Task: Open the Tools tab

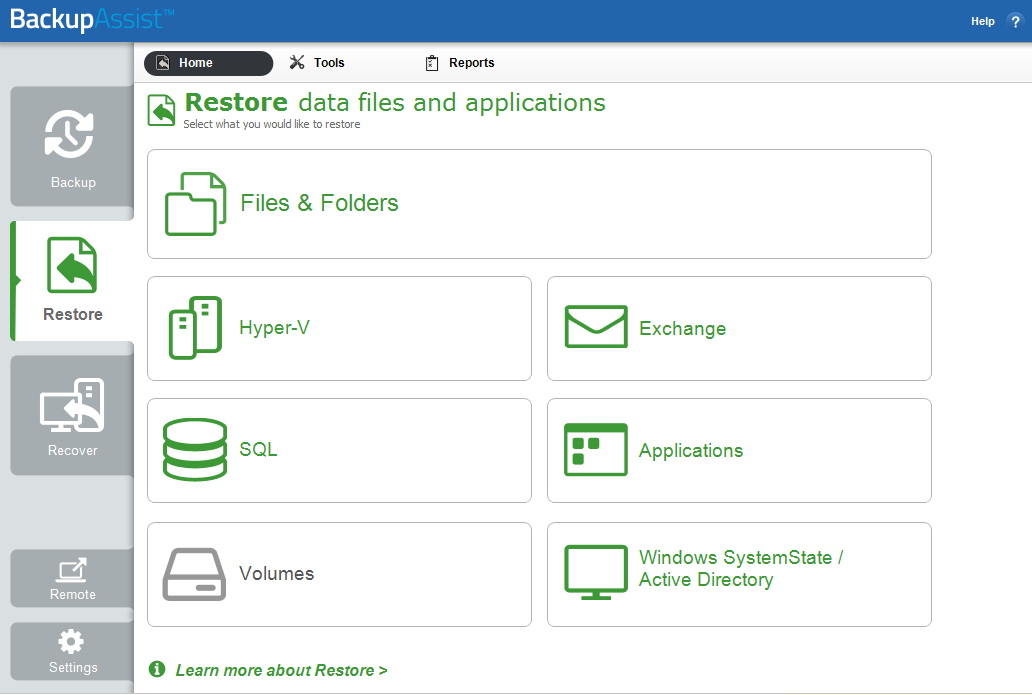Action: [x=317, y=63]
